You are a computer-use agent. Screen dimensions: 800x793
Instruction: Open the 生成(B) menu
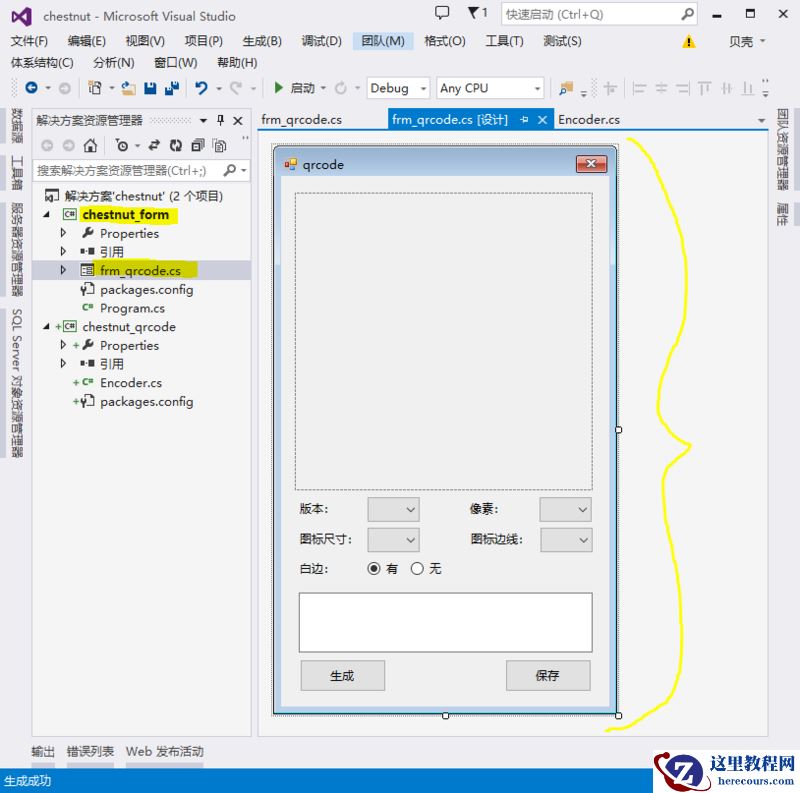tap(261, 41)
